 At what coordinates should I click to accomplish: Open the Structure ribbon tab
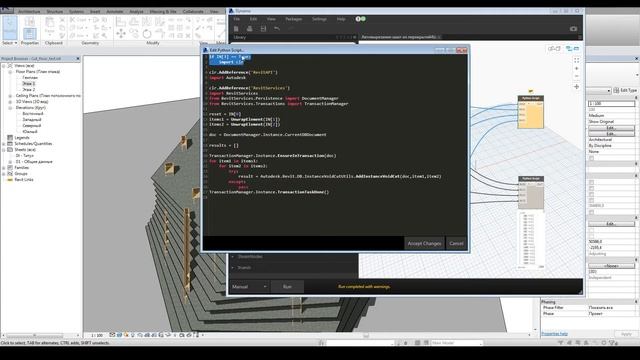pos(55,11)
